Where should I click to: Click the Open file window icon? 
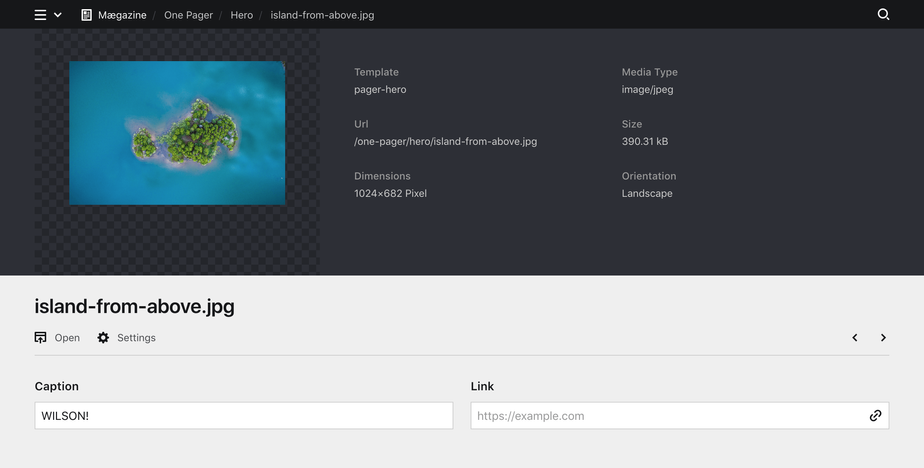click(x=41, y=338)
